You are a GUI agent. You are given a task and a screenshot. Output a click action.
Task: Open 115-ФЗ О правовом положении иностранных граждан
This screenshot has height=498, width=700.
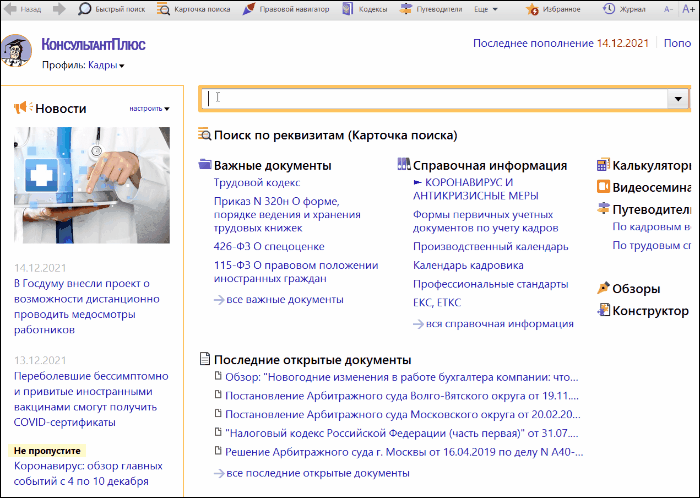[296, 272]
